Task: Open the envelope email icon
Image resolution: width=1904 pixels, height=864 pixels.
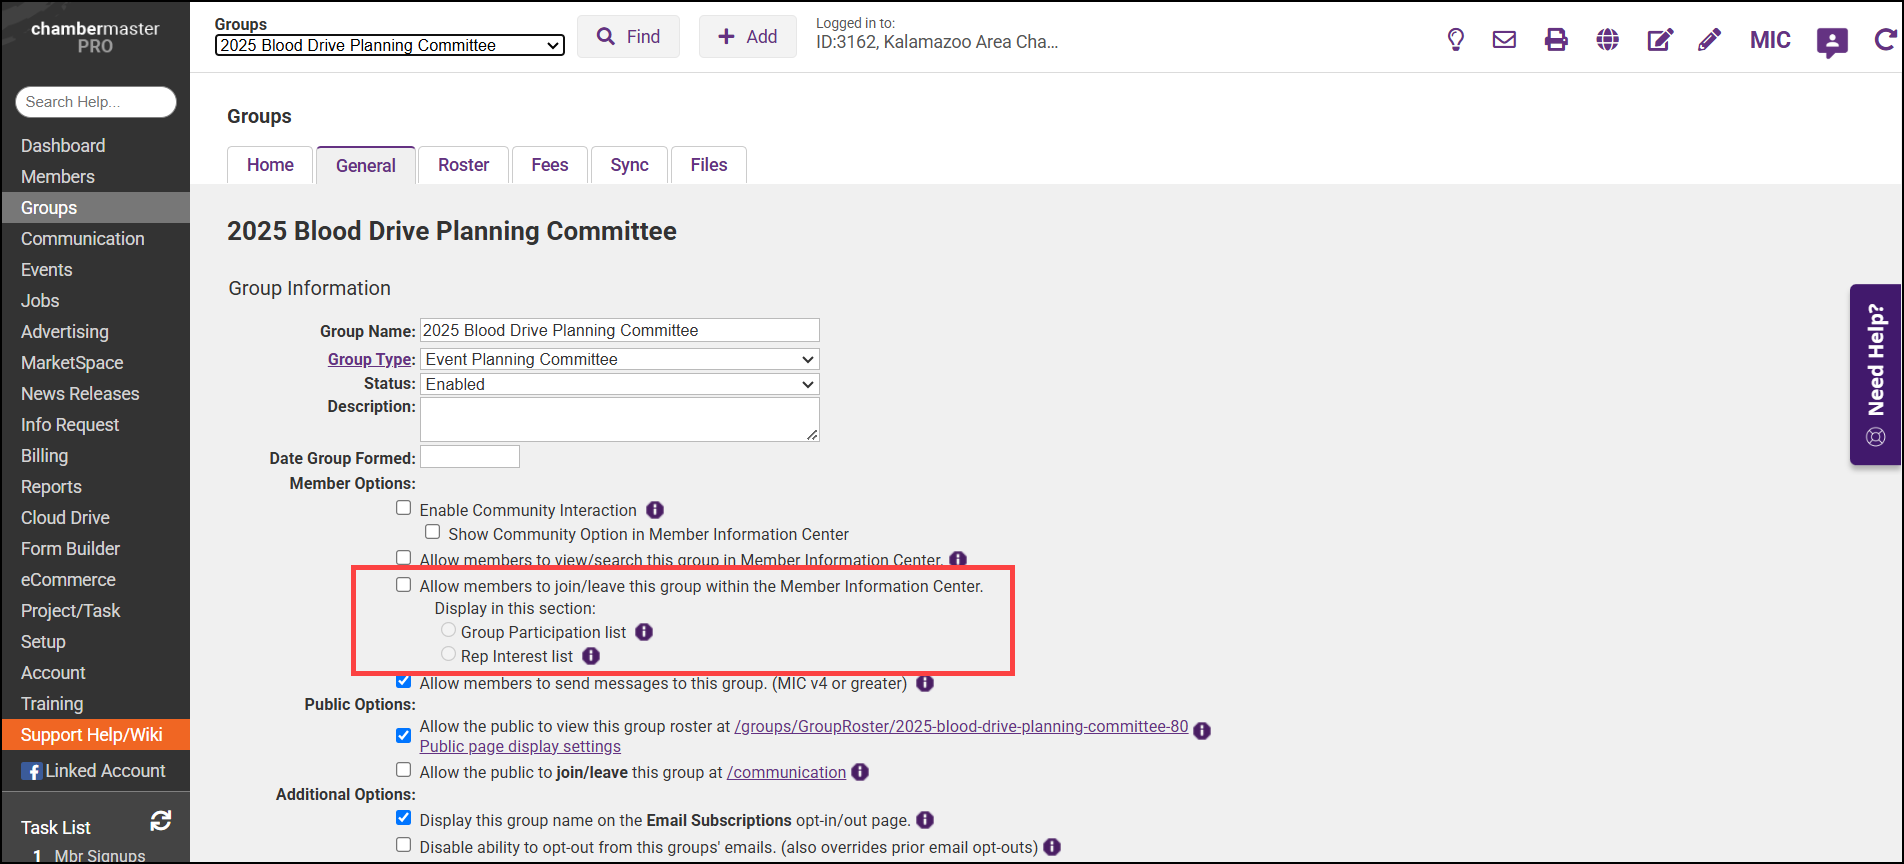Action: pos(1504,40)
